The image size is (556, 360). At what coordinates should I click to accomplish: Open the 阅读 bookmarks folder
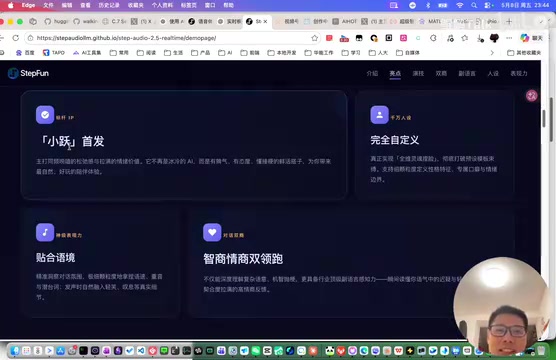coord(146,52)
